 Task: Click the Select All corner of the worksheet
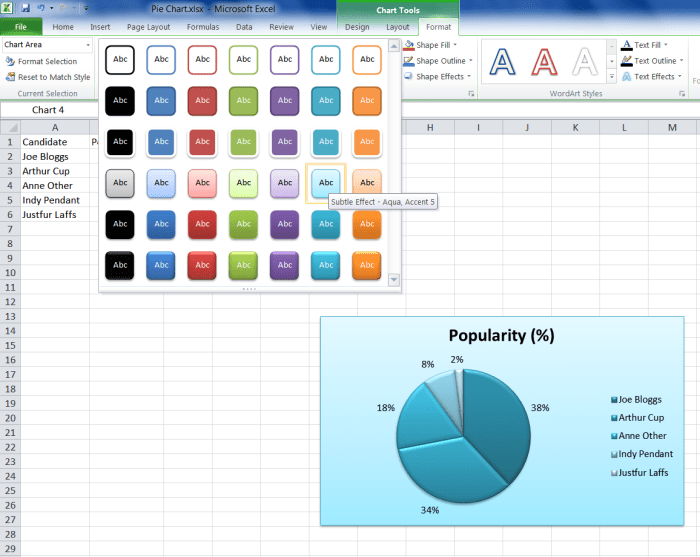click(x=10, y=128)
